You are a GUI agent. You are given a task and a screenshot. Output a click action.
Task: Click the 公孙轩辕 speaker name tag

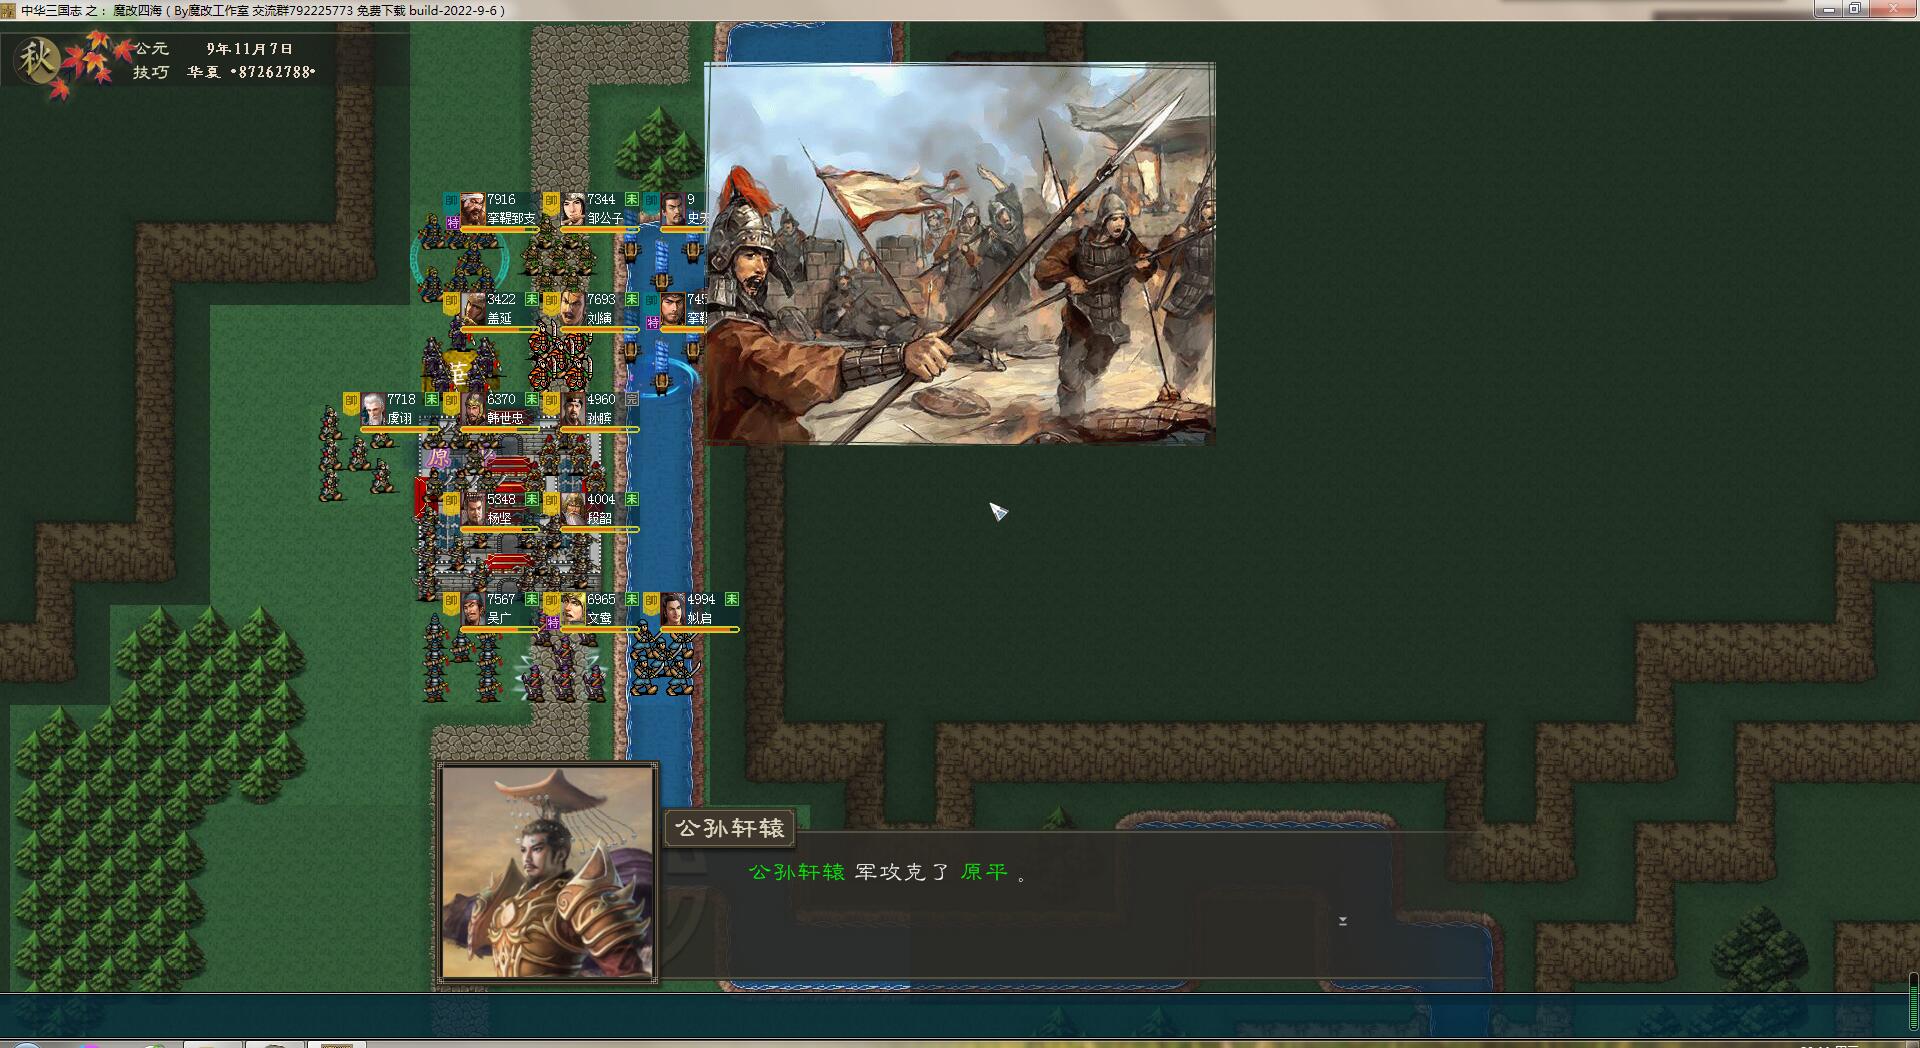pos(730,828)
